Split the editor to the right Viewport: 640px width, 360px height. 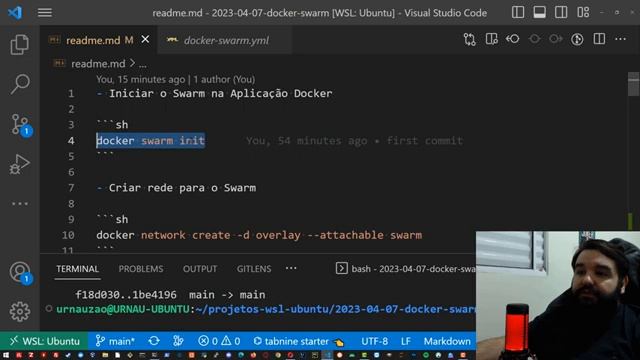point(599,40)
